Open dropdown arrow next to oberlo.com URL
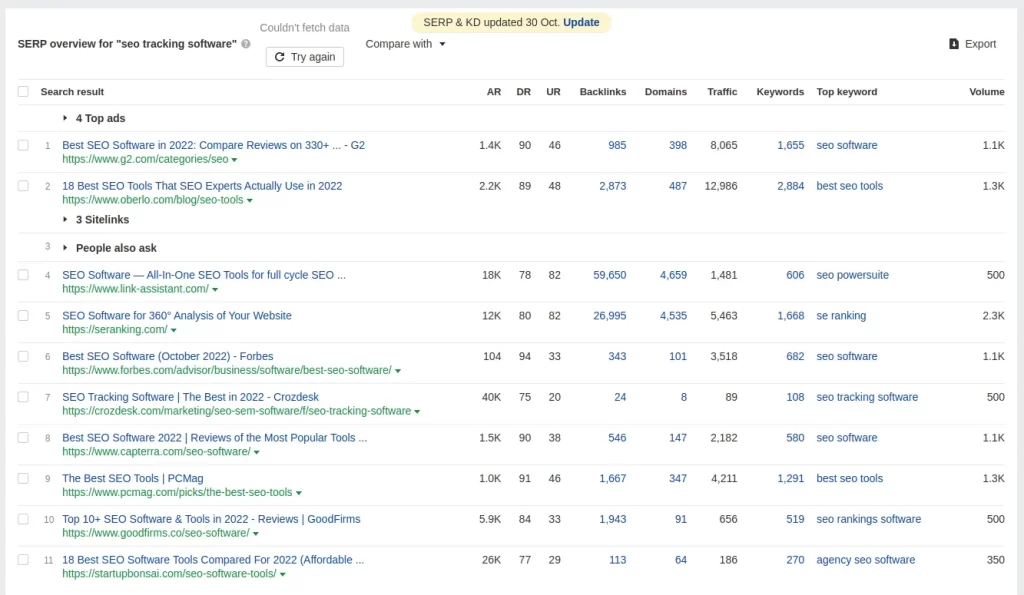The image size is (1024, 595). 249,201
